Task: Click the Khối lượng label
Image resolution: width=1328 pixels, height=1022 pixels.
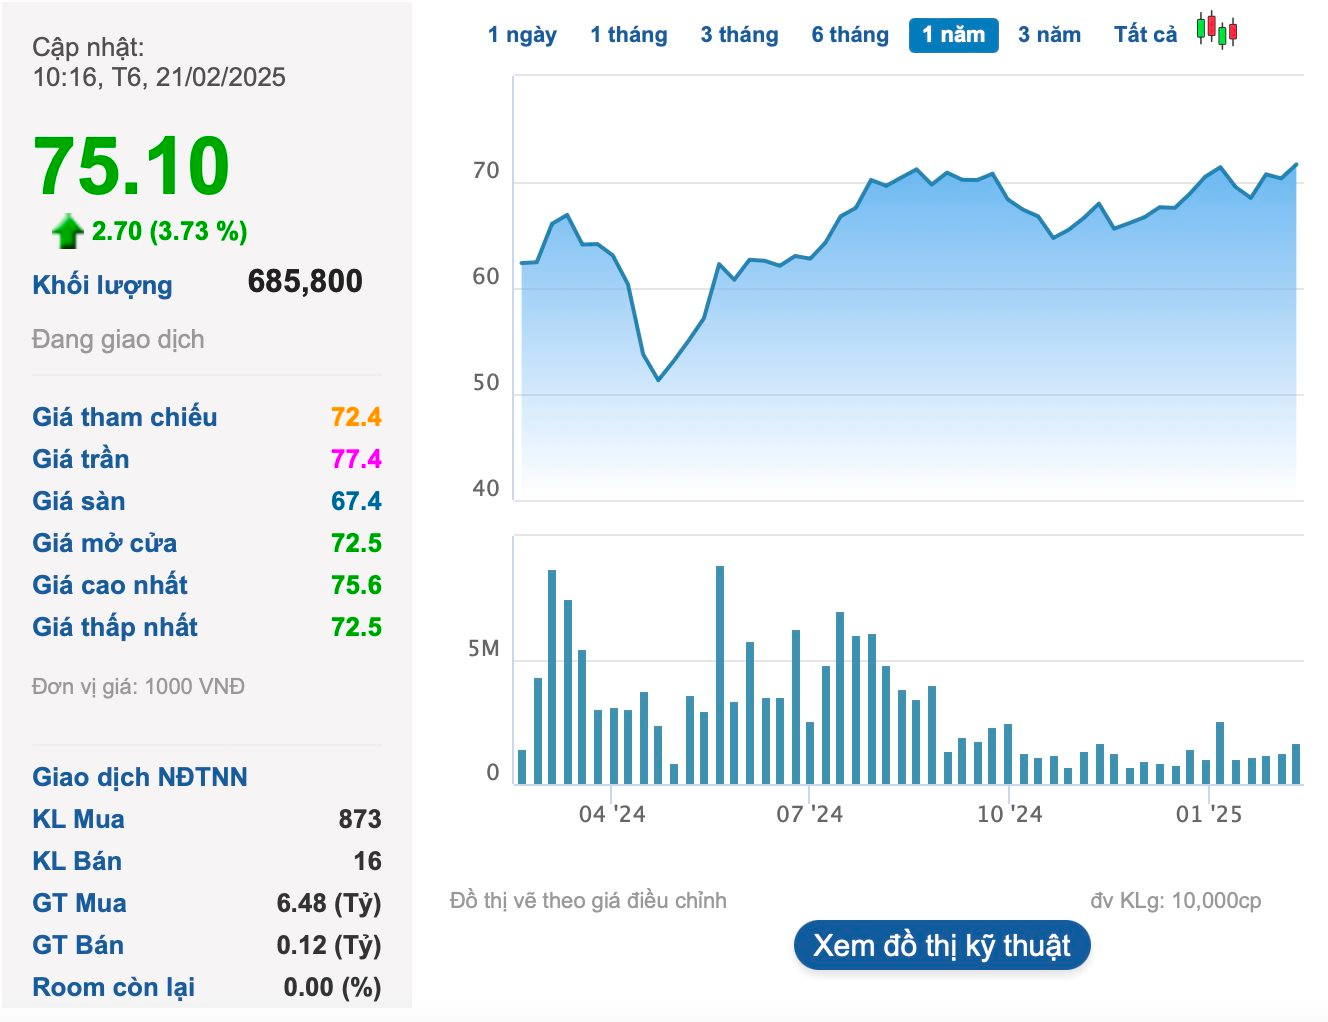Action: coord(102,285)
